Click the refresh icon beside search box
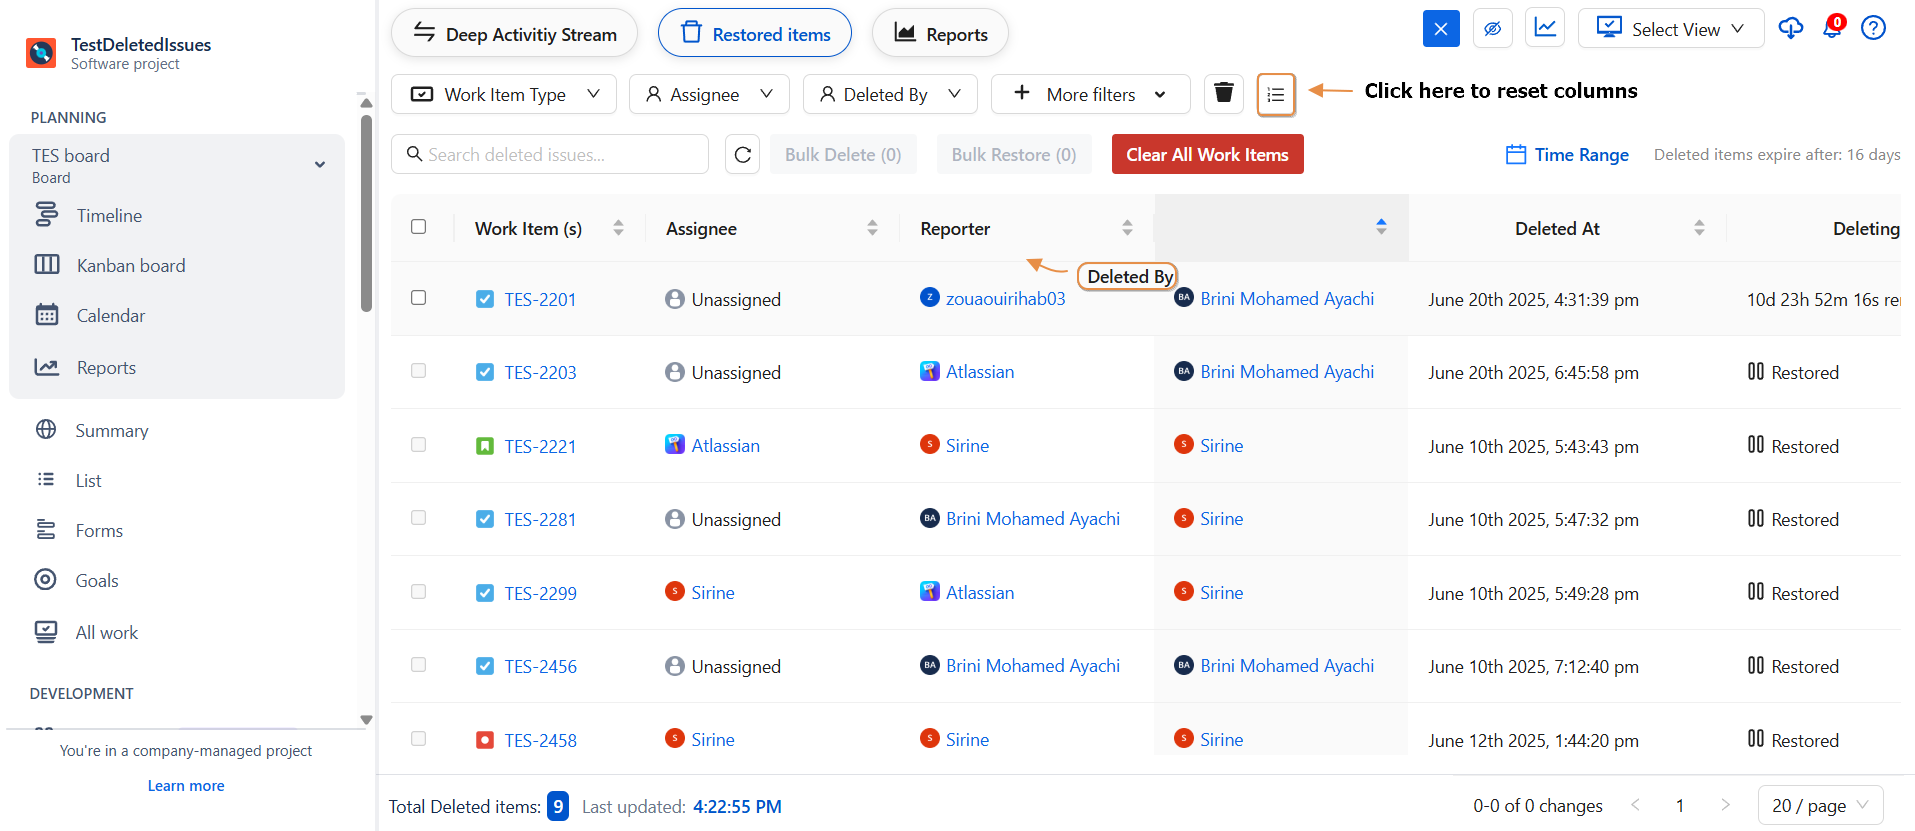1915x831 pixels. tap(742, 155)
